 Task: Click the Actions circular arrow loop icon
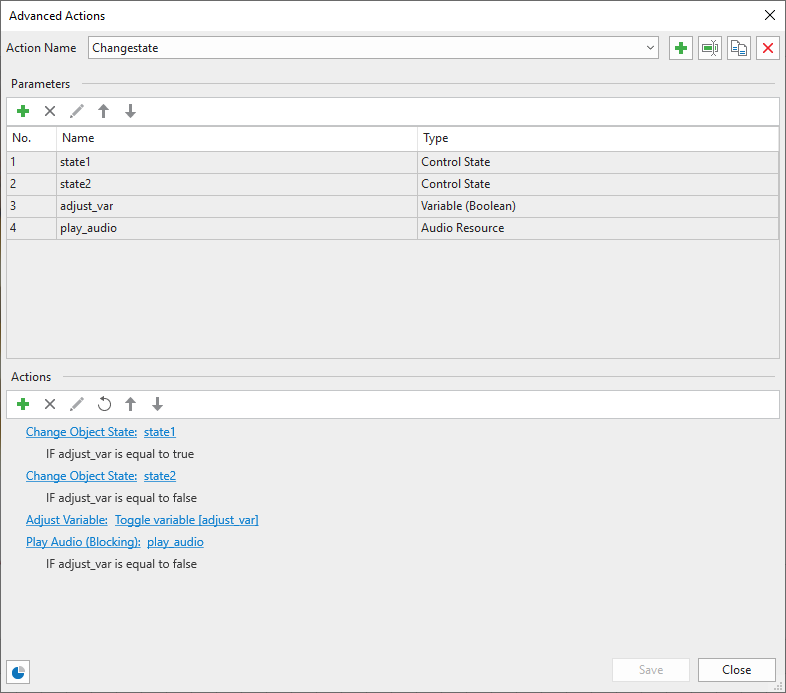[x=104, y=404]
